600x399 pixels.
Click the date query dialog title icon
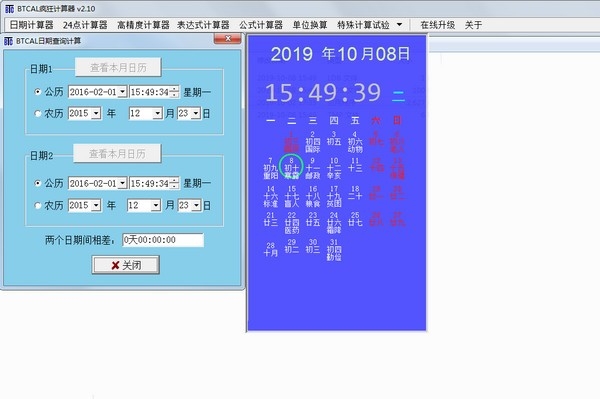click(x=8, y=41)
